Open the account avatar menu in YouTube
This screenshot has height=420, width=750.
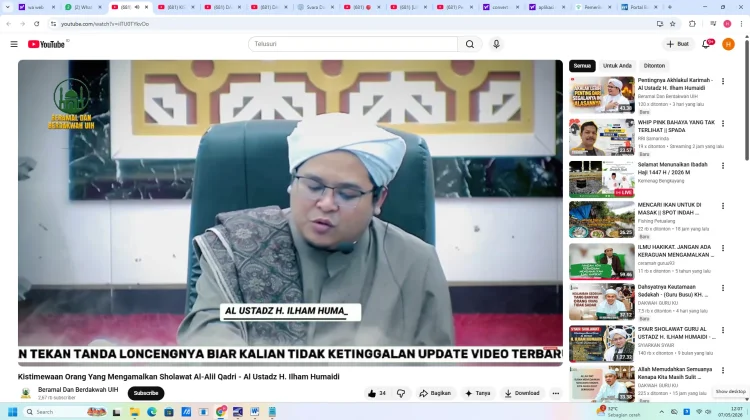point(728,44)
